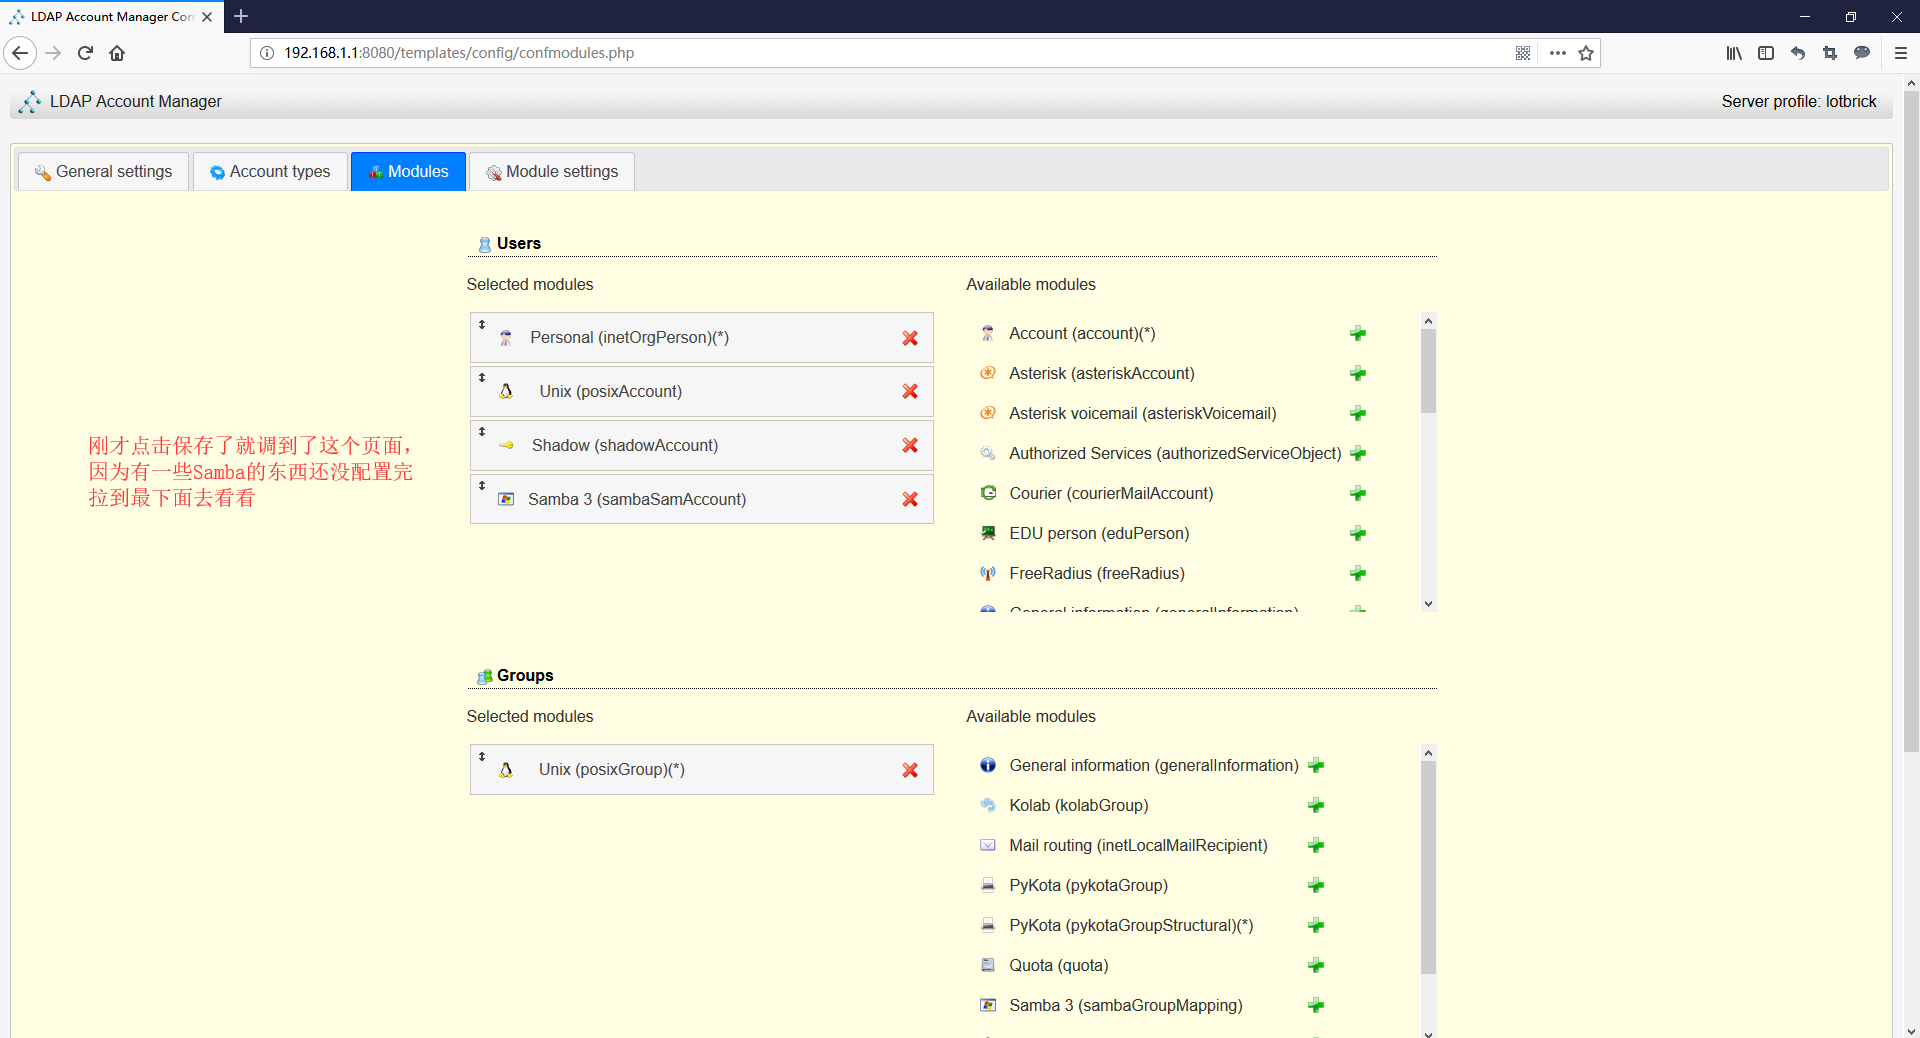Viewport: 1920px width, 1038px height.
Task: Open page actions three-dot menu
Action: click(1558, 53)
